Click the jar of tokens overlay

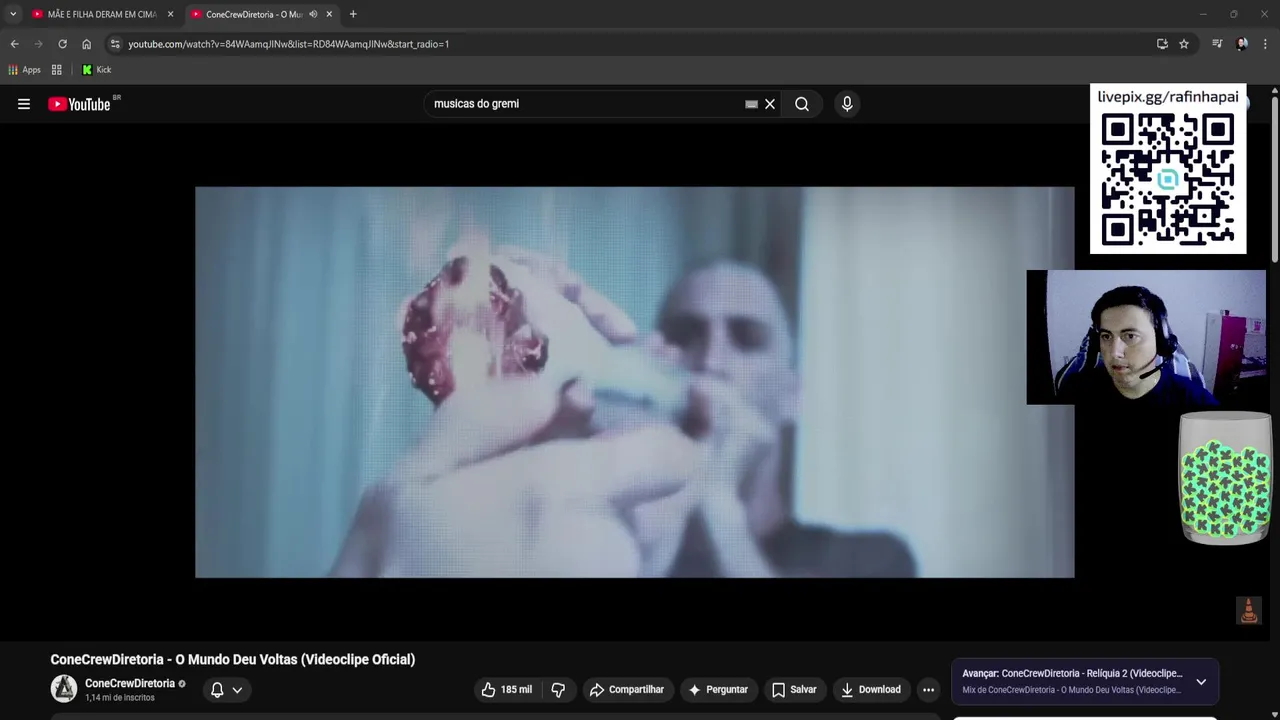(x=1225, y=478)
